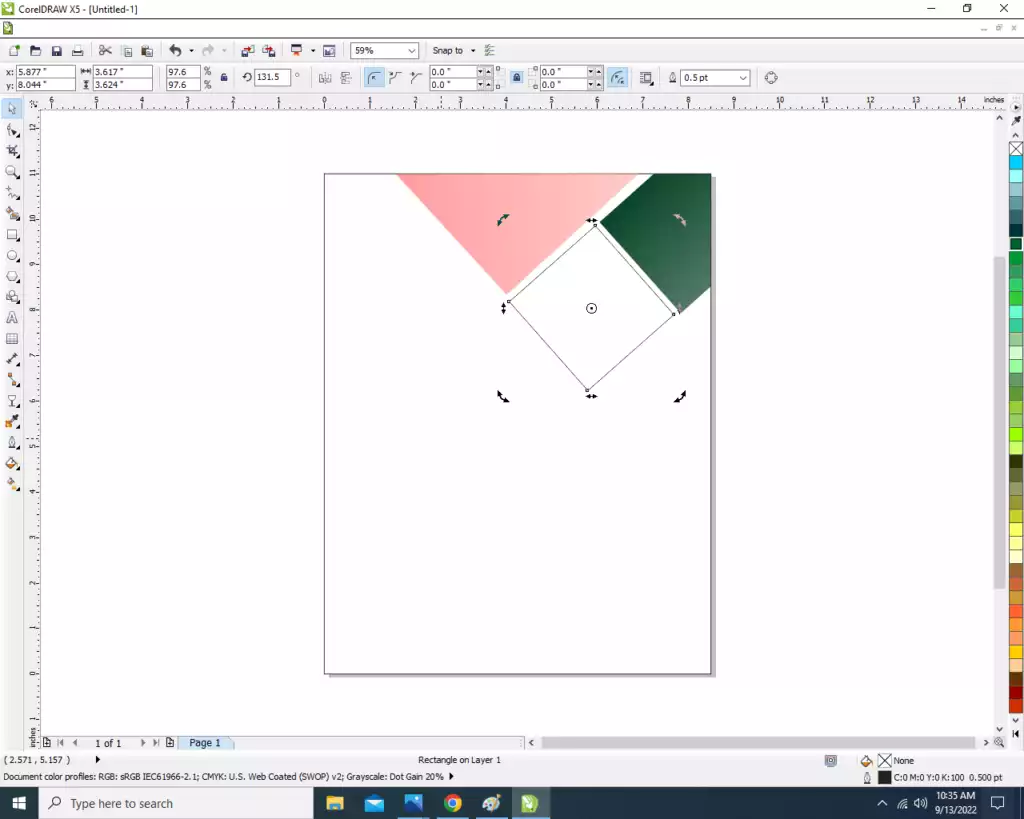Select the Table tool
This screenshot has height=819, width=1024.
click(12, 338)
